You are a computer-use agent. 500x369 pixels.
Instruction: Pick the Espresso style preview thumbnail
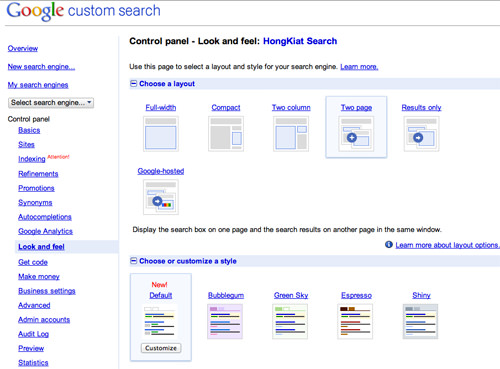click(355, 321)
